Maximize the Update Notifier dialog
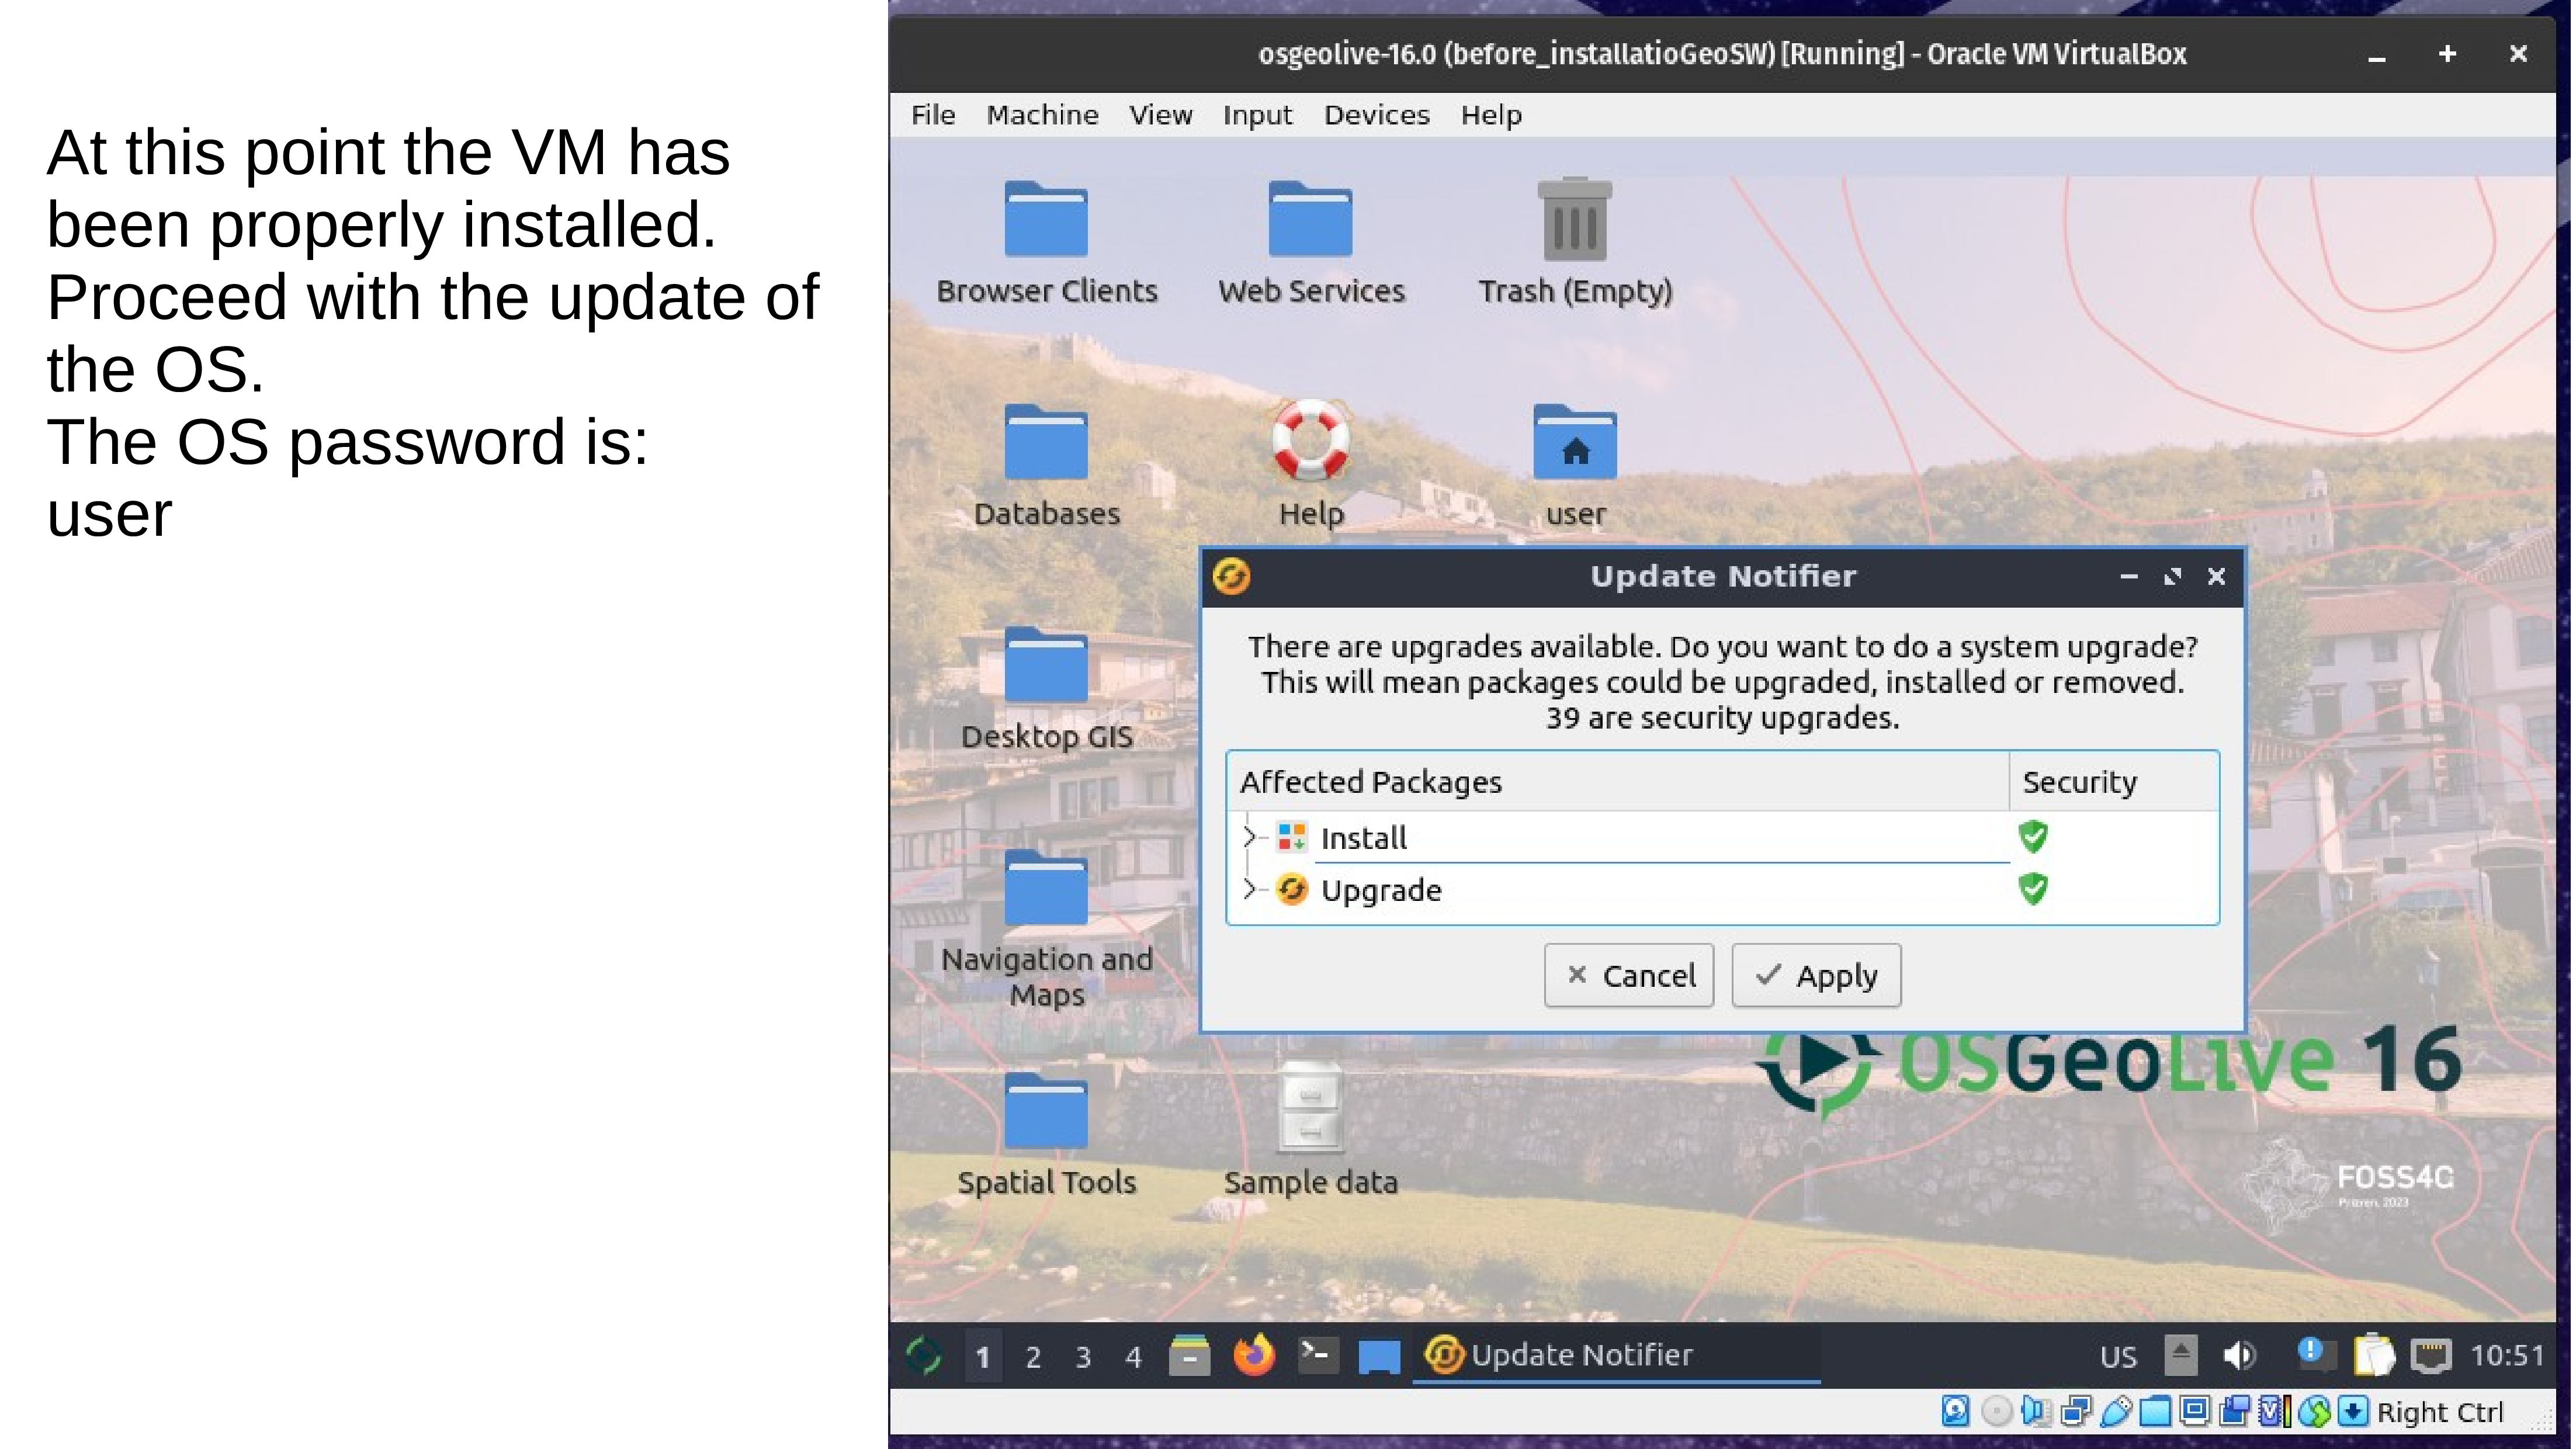Viewport: 2576px width, 1449px height. (x=2172, y=577)
